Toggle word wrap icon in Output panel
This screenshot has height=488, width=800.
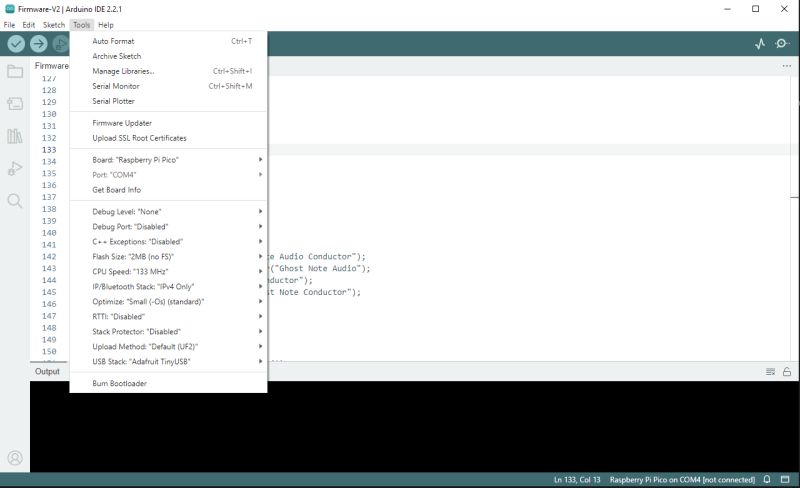(770, 372)
